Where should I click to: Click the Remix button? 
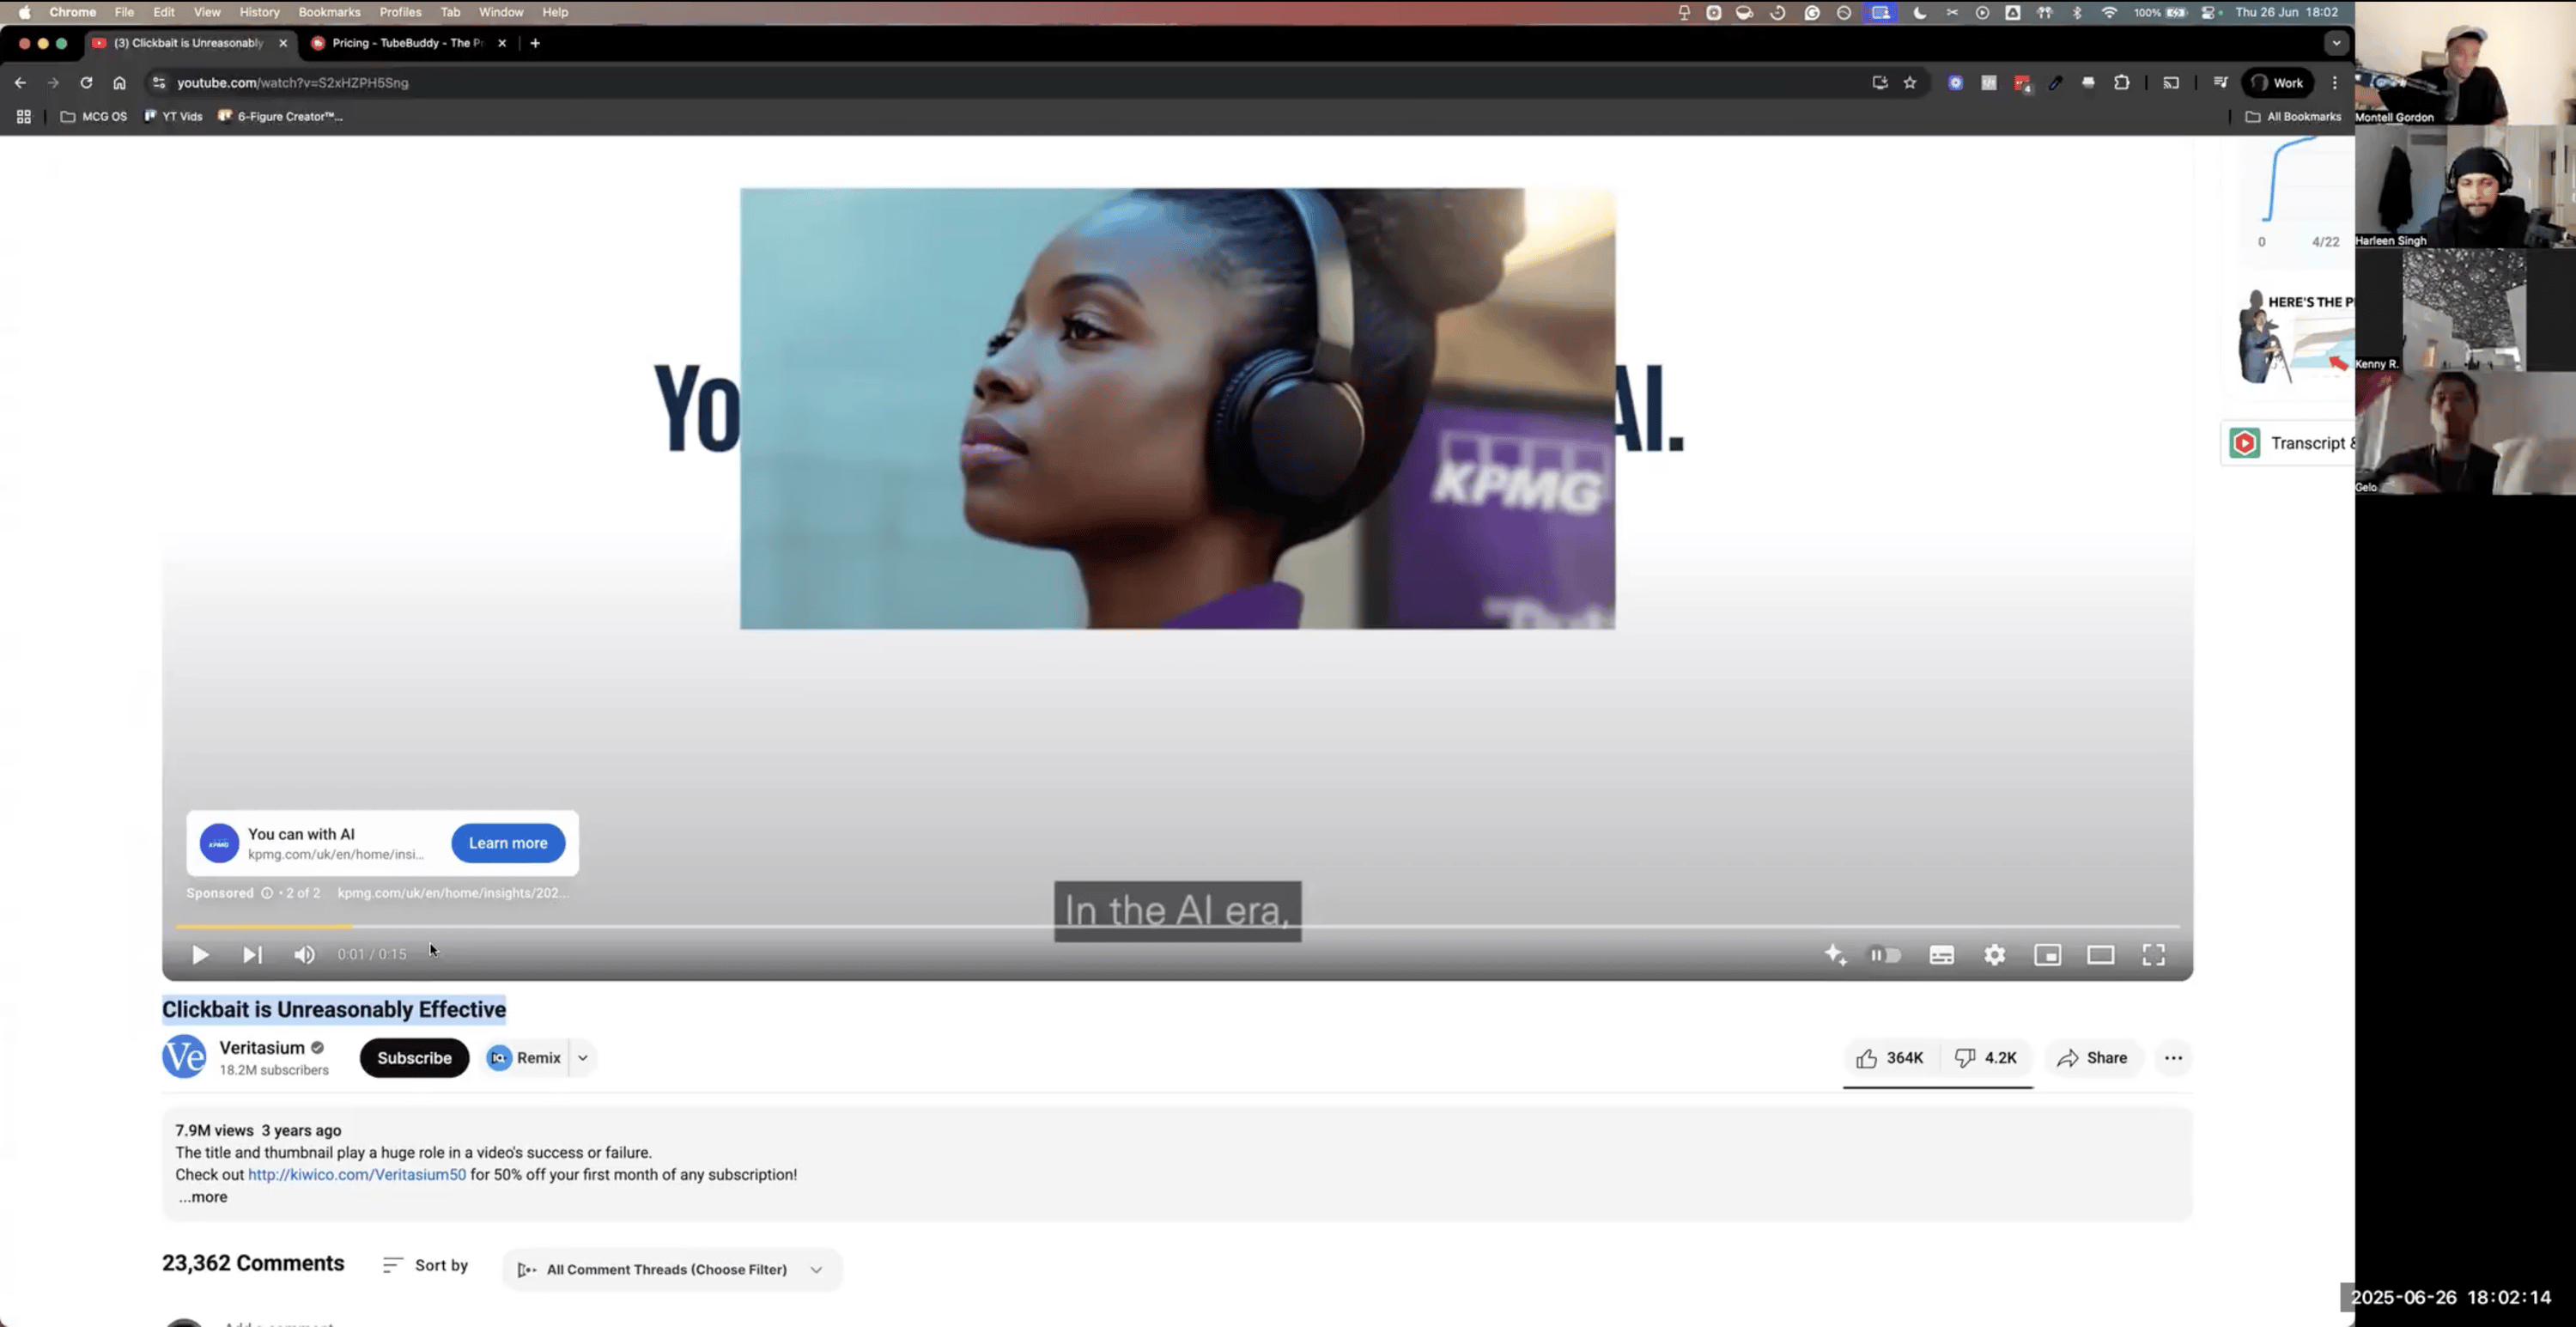click(525, 1058)
